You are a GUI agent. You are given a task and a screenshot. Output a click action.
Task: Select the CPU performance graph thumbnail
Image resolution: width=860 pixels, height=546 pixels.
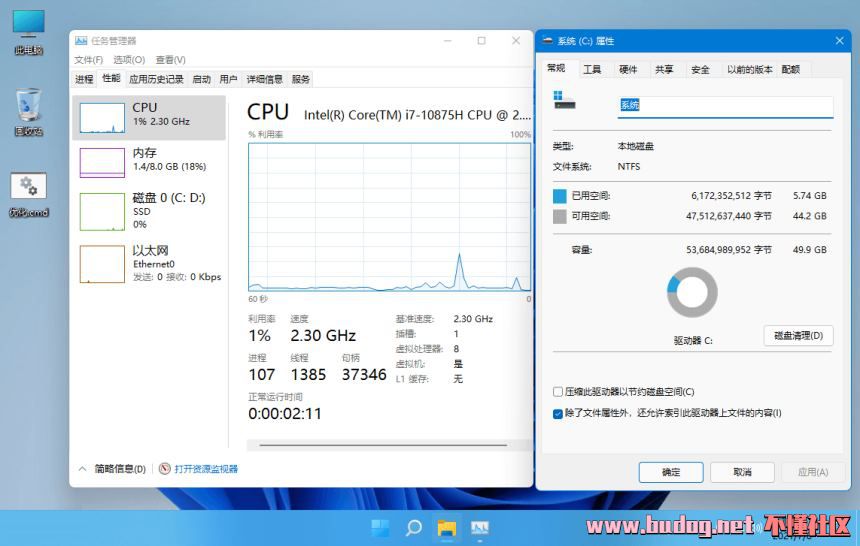click(x=149, y=117)
